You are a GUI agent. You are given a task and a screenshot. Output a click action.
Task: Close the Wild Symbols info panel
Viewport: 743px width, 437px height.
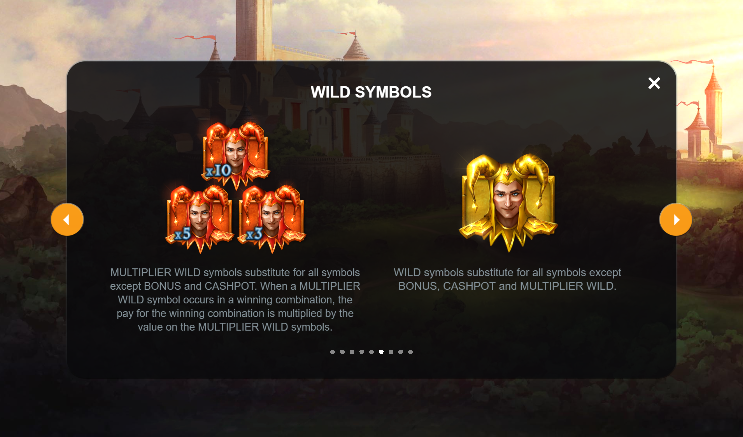pyautogui.click(x=654, y=83)
